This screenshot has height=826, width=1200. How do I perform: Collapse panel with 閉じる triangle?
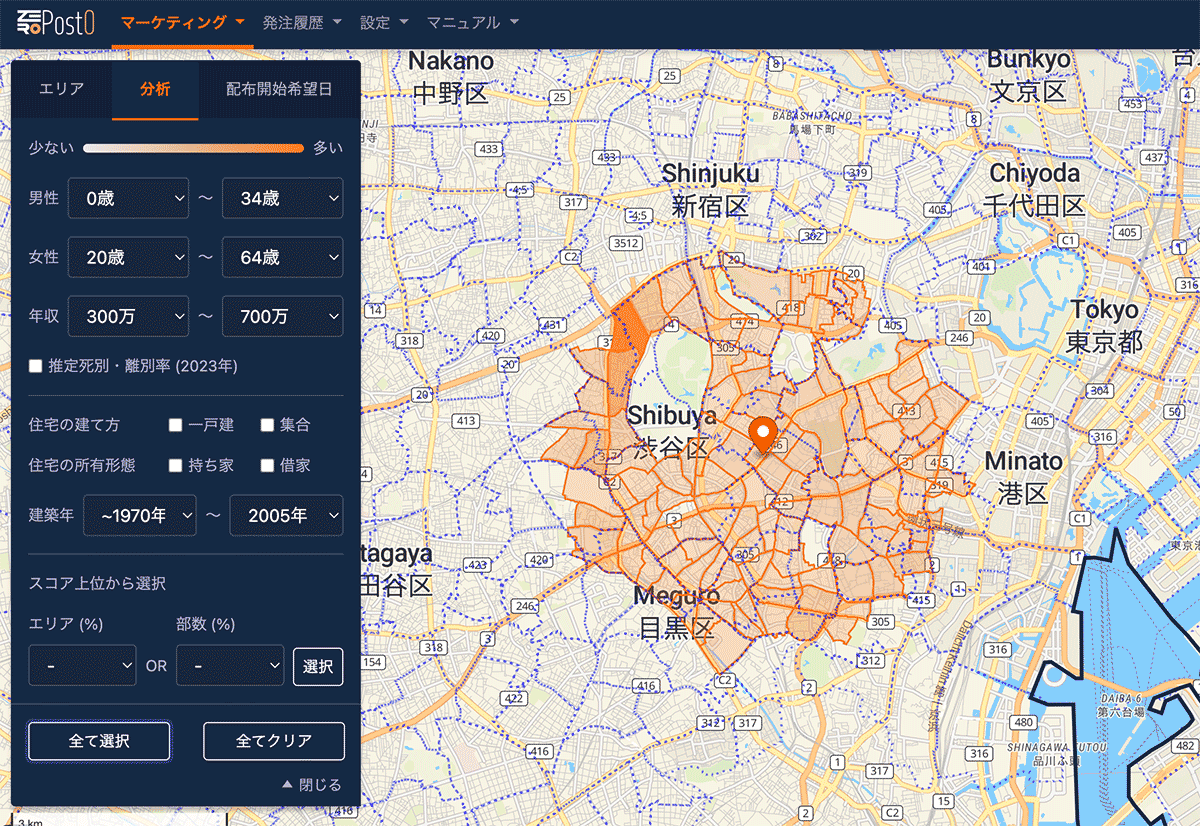[x=312, y=785]
